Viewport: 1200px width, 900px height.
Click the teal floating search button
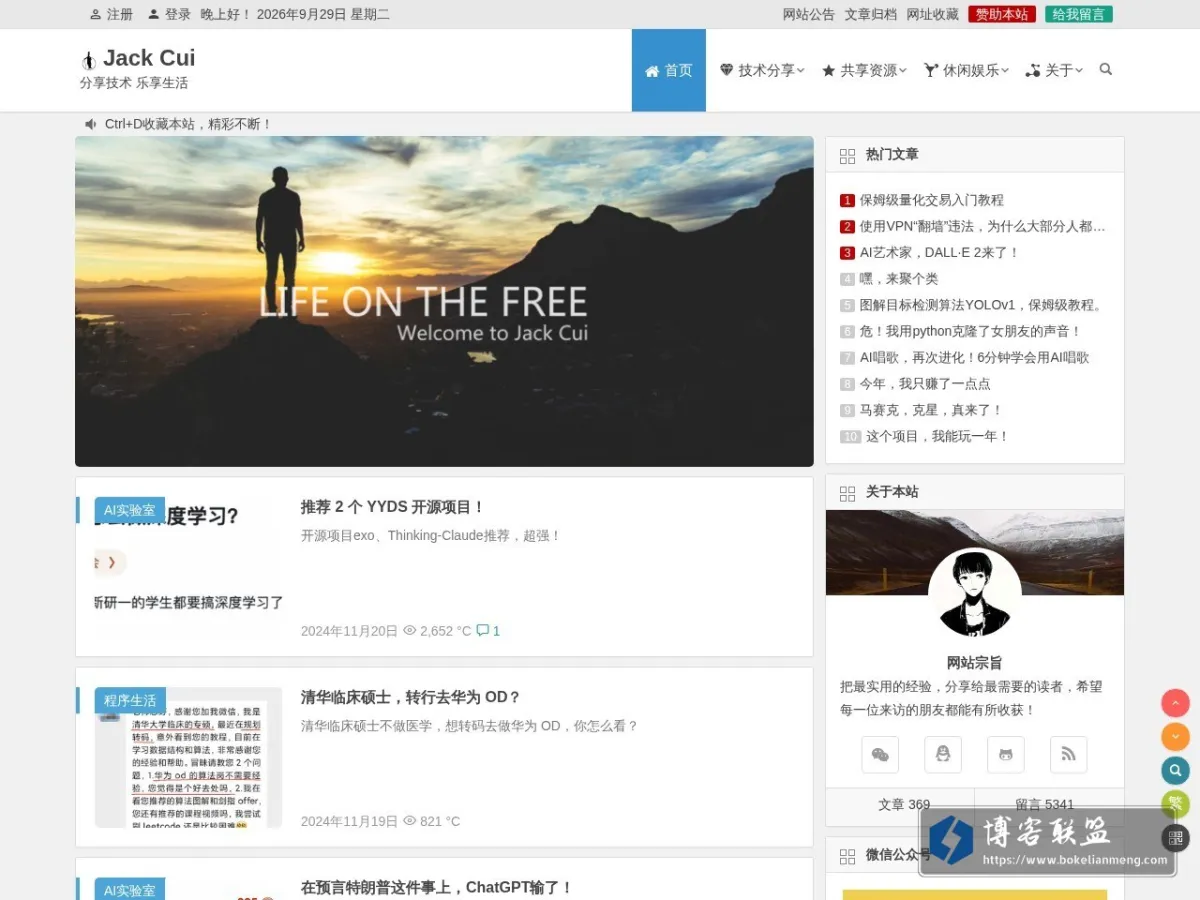[x=1175, y=771]
